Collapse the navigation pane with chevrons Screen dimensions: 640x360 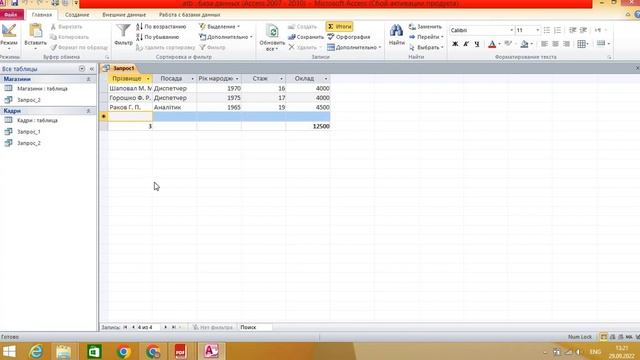coord(91,69)
